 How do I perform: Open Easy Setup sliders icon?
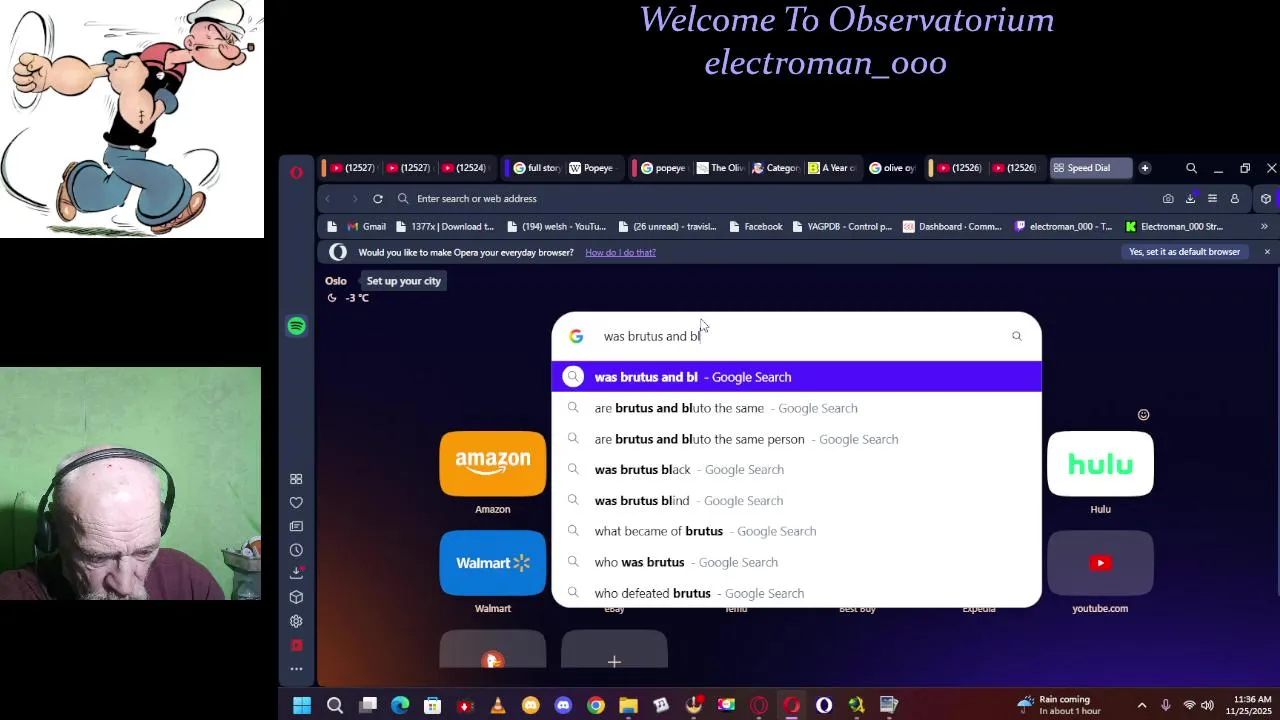[x=1212, y=199]
